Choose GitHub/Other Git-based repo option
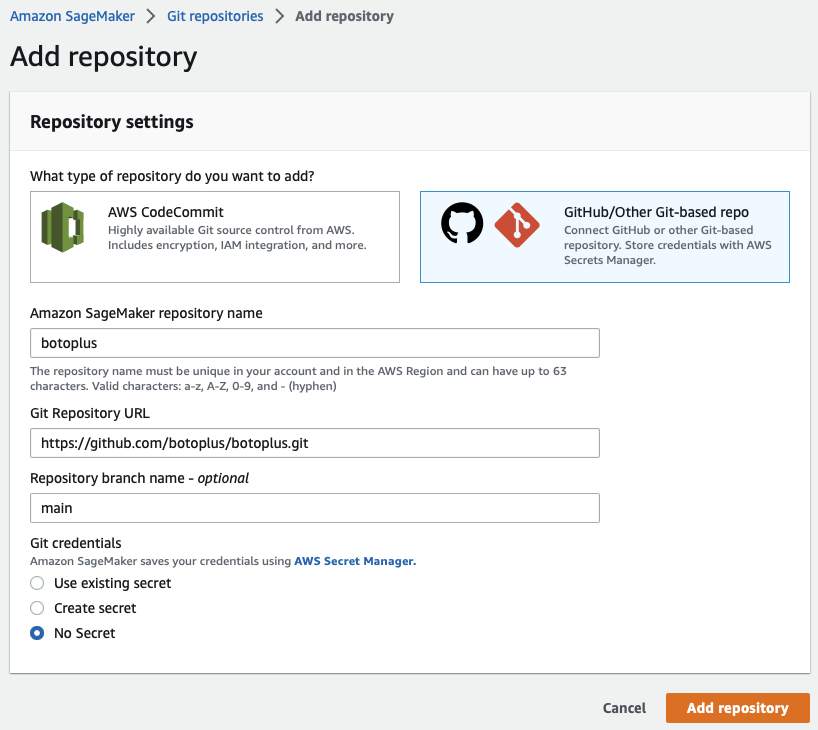Viewport: 818px width, 730px height. (604, 237)
